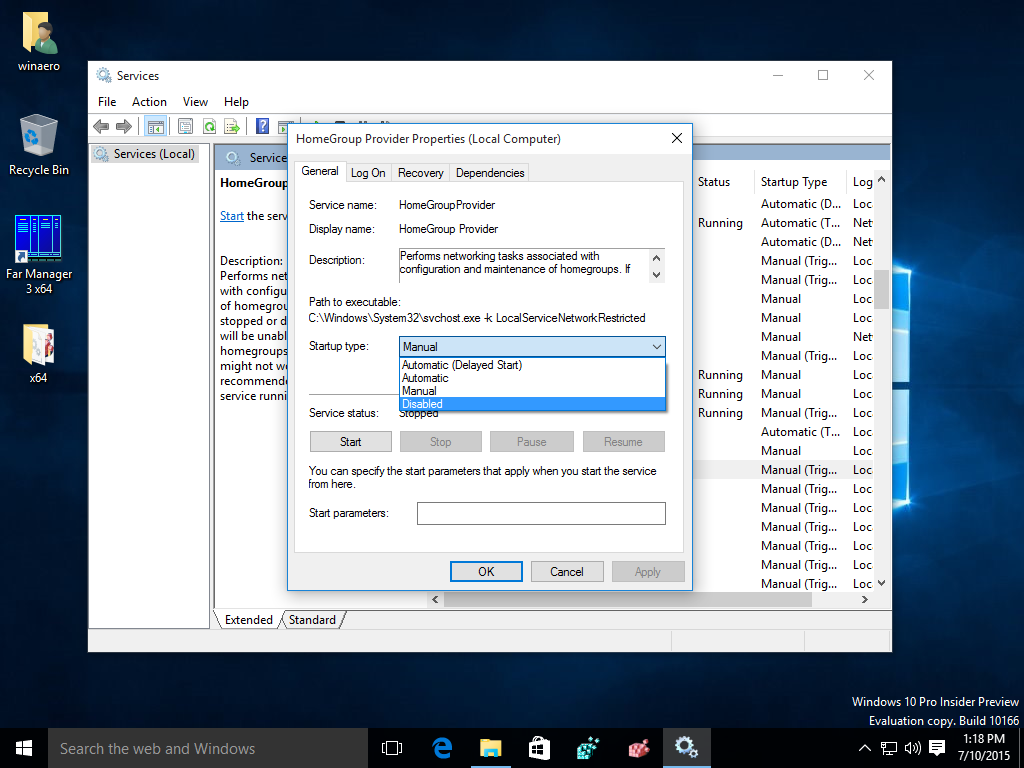Apply the startup type change
Viewport: 1024px width, 768px height.
tap(648, 571)
